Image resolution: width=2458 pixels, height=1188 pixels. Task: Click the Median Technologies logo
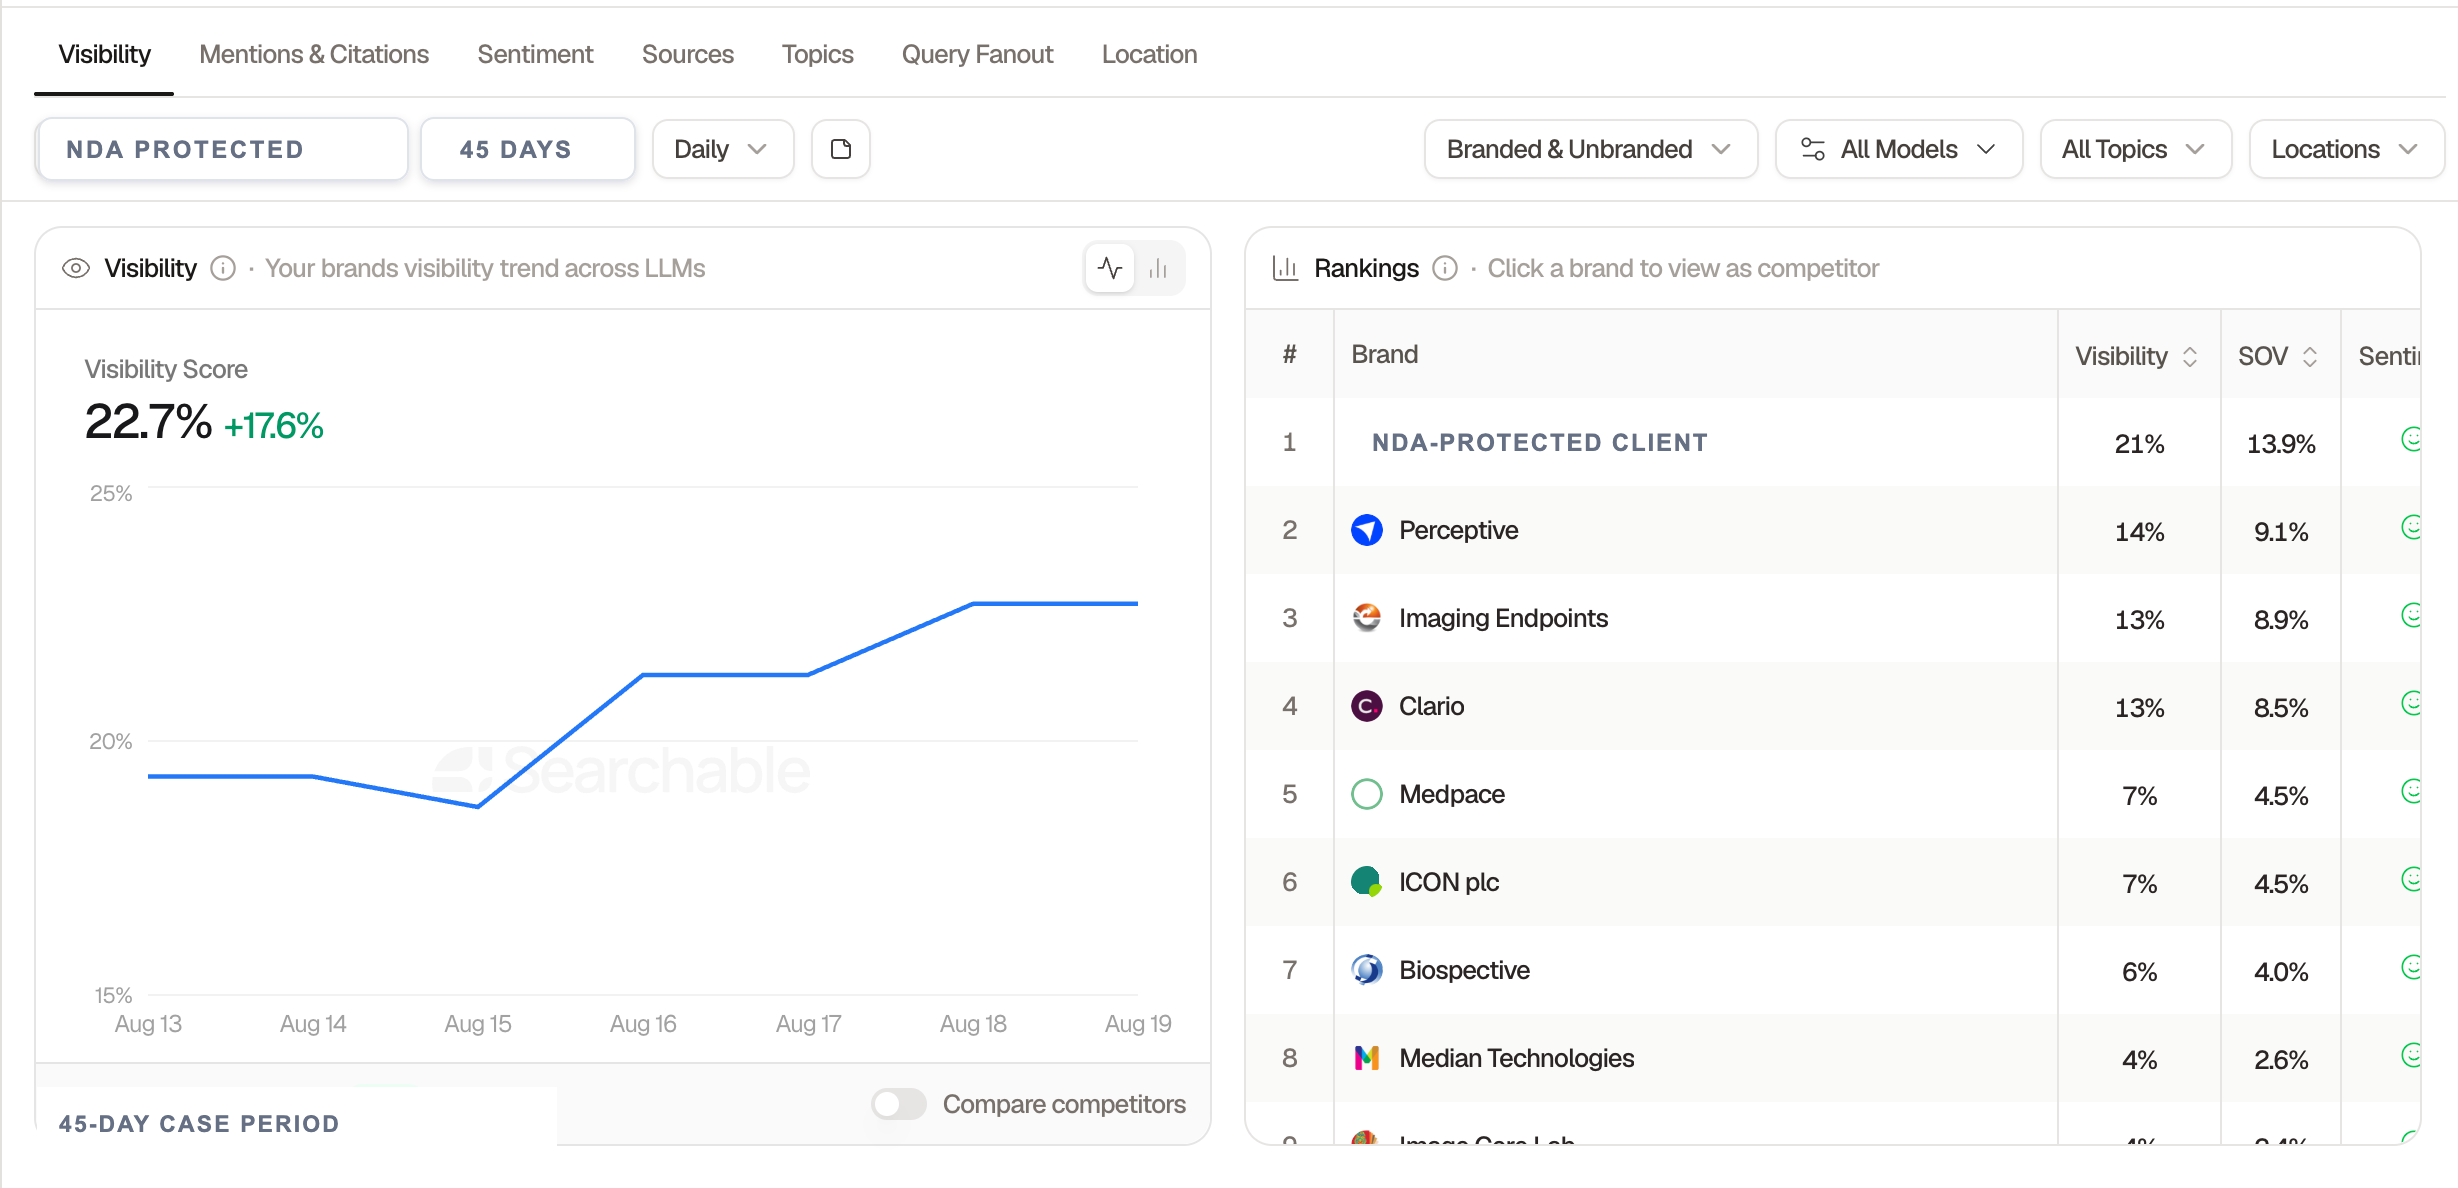click(x=1367, y=1058)
